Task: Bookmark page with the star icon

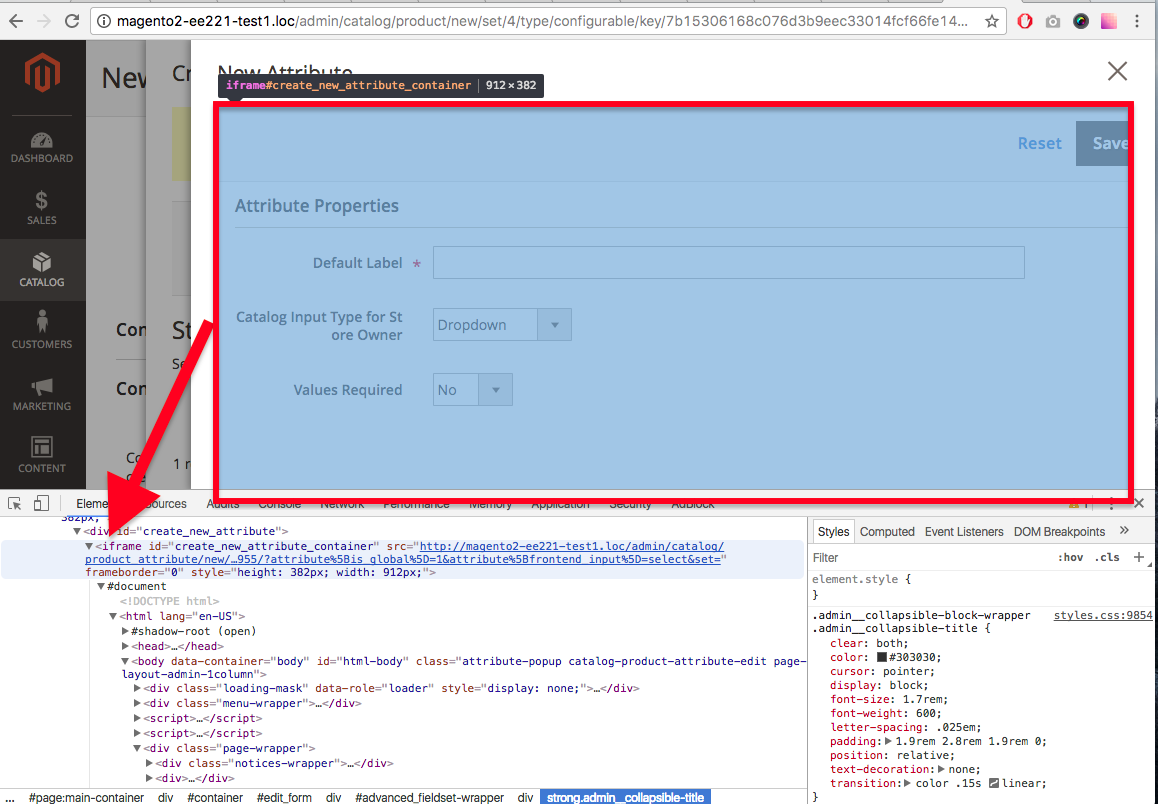Action: [992, 21]
